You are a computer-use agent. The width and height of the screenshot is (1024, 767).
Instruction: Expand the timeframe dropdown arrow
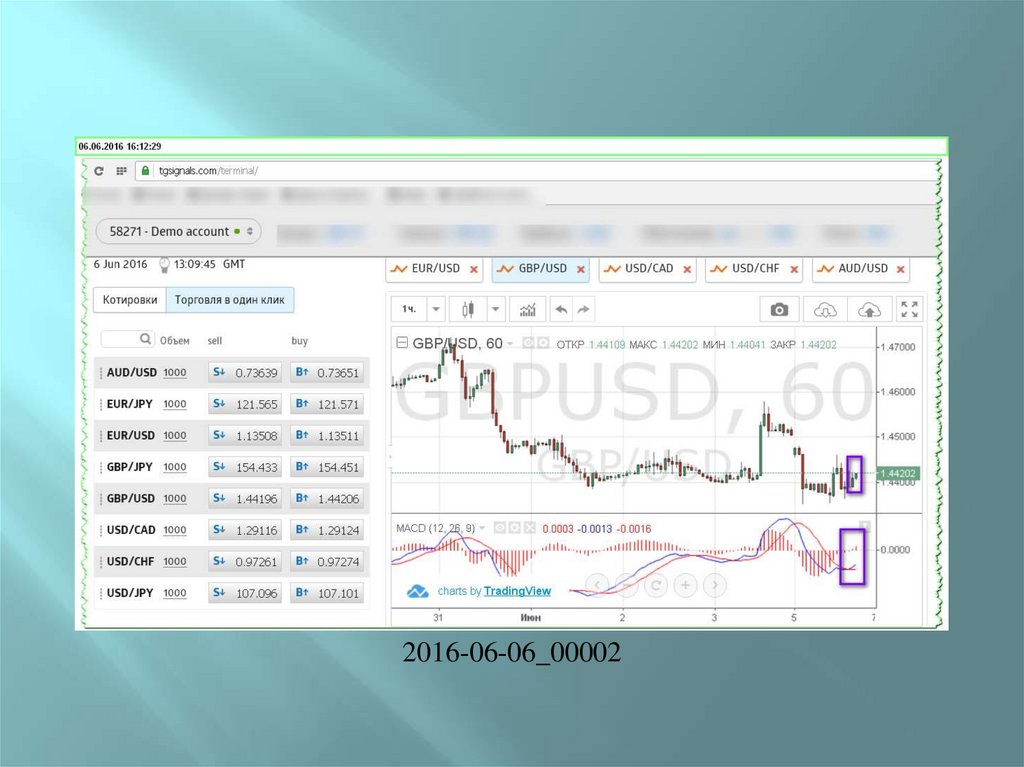pos(436,309)
